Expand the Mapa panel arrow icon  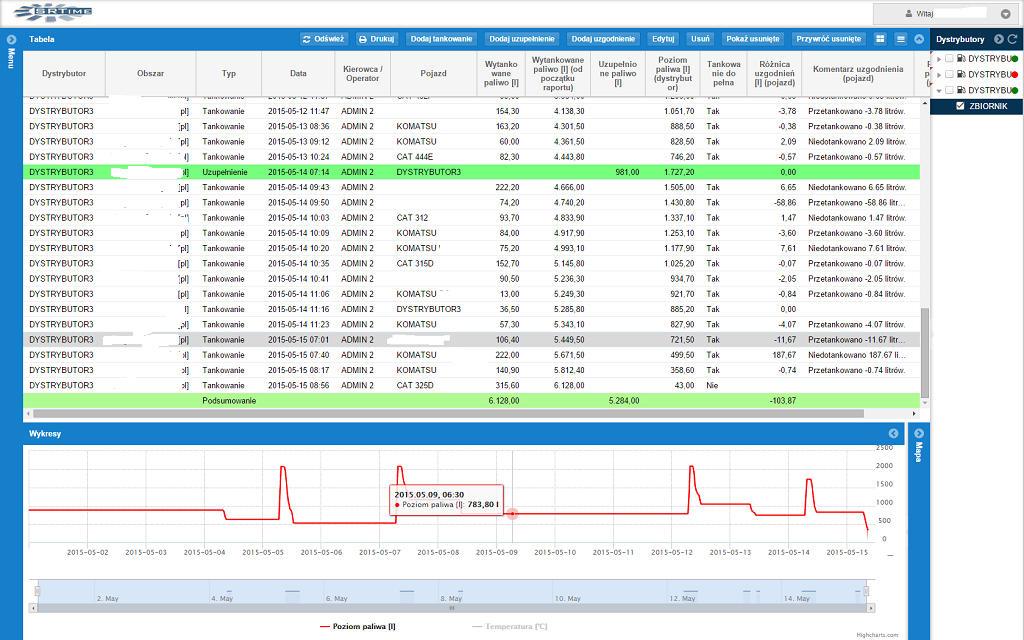click(x=919, y=434)
